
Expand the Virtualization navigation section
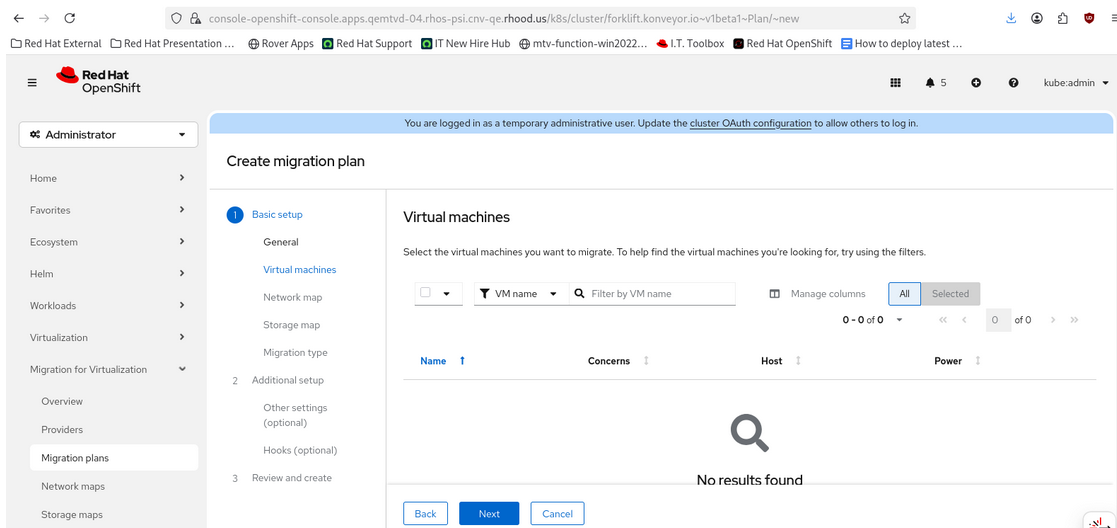click(108, 337)
